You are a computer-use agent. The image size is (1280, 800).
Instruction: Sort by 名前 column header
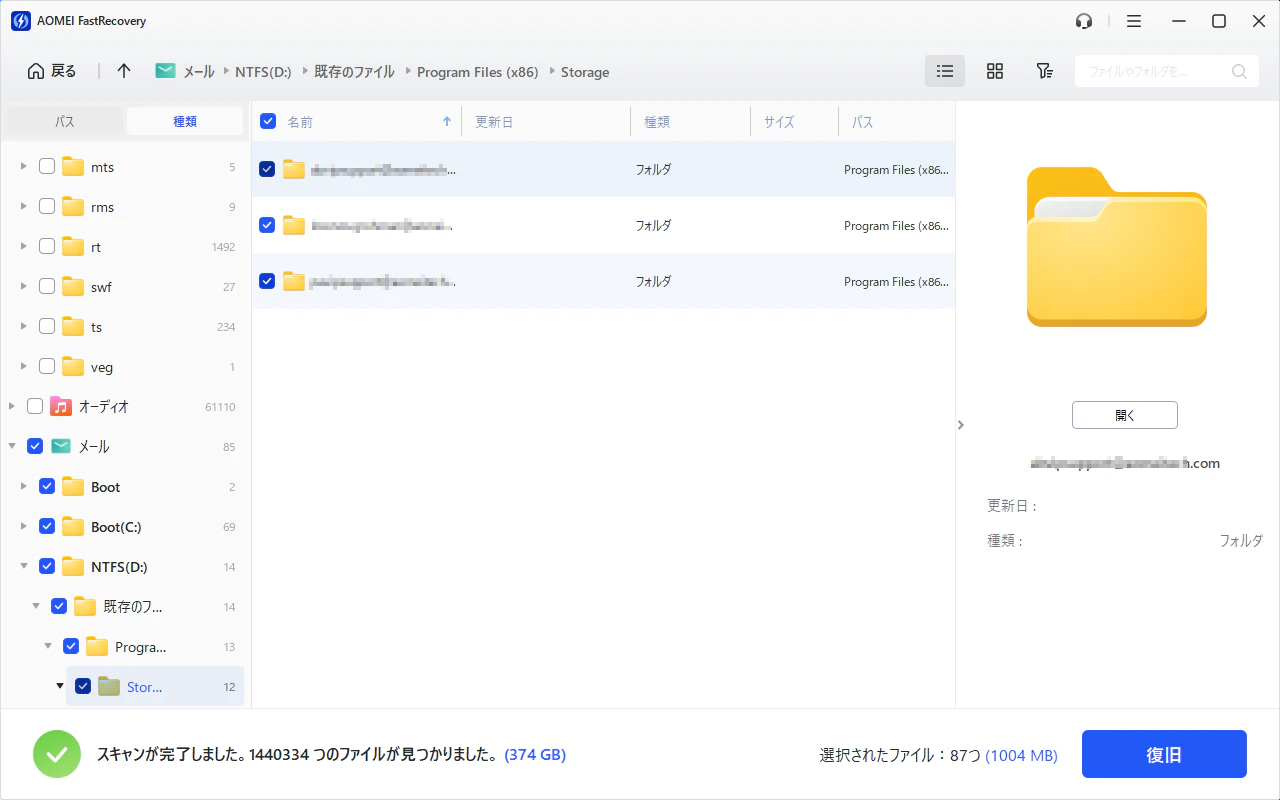click(x=300, y=122)
